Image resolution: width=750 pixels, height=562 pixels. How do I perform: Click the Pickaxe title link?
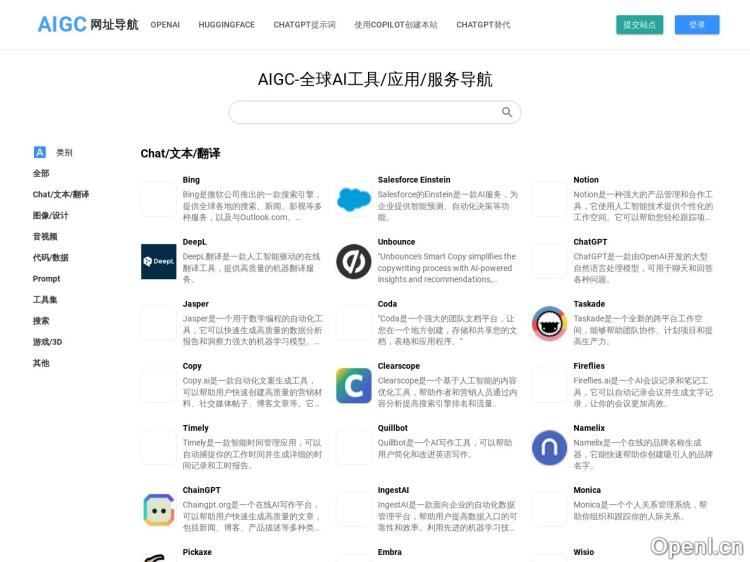197,552
